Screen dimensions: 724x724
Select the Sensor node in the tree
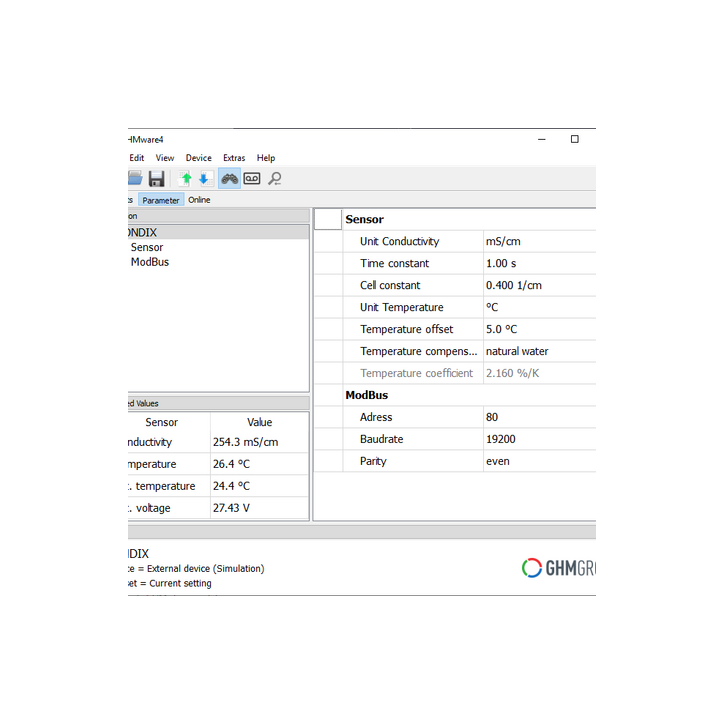147,247
